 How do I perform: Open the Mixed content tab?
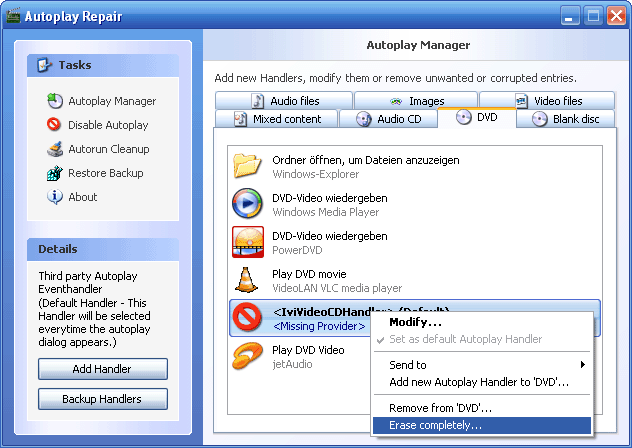tap(278, 119)
